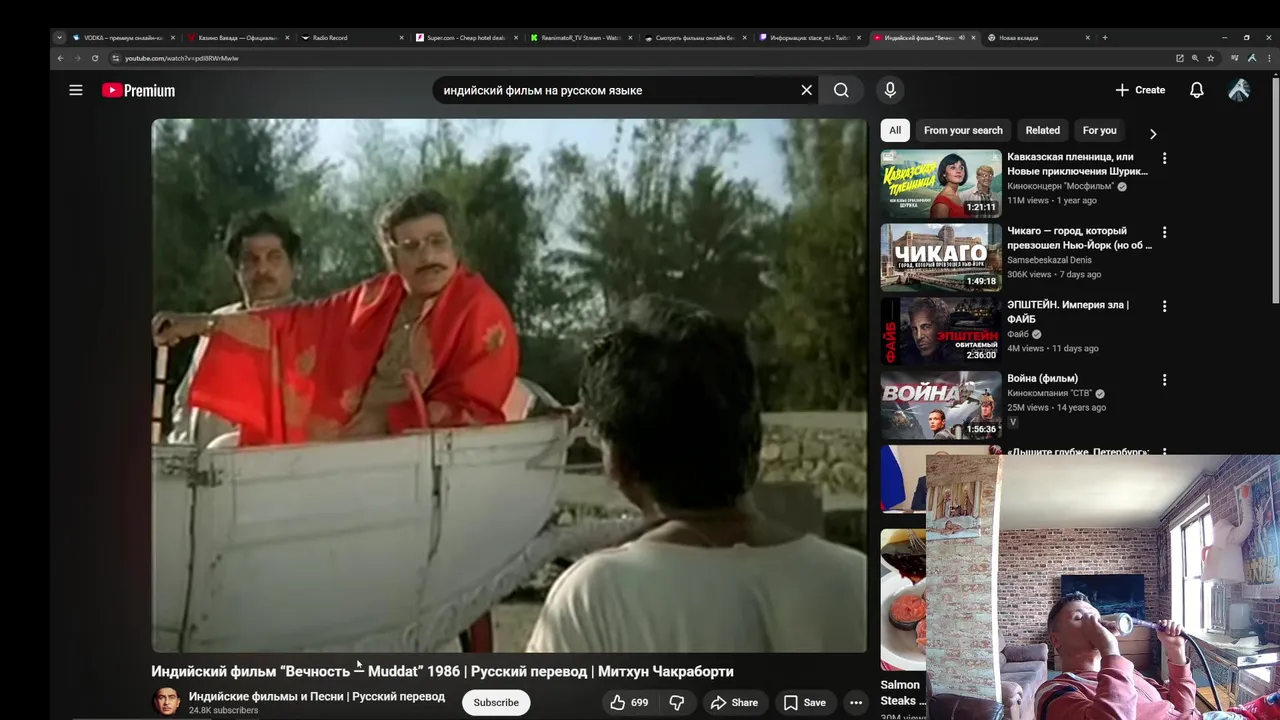Open the Chrome three-dot menu
The width and height of the screenshot is (1280, 720).
click(1267, 58)
